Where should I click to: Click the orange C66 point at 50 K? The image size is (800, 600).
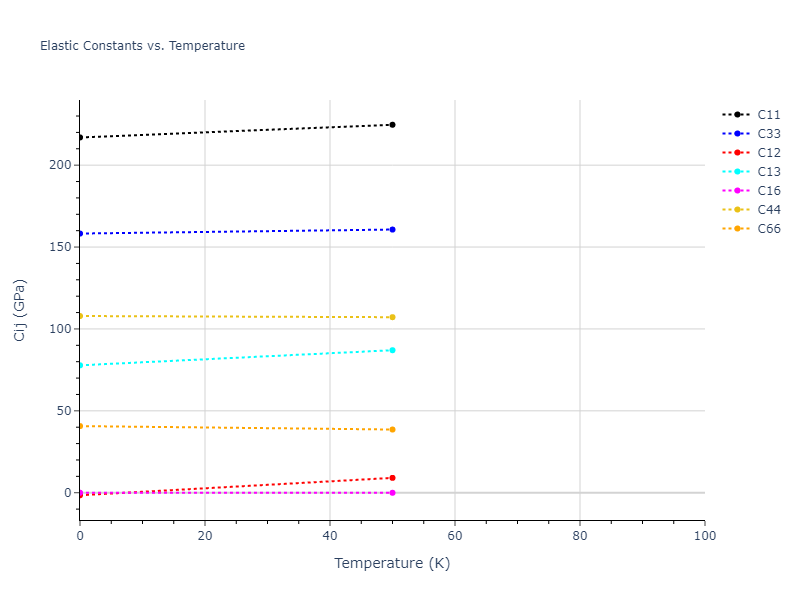[x=392, y=430]
